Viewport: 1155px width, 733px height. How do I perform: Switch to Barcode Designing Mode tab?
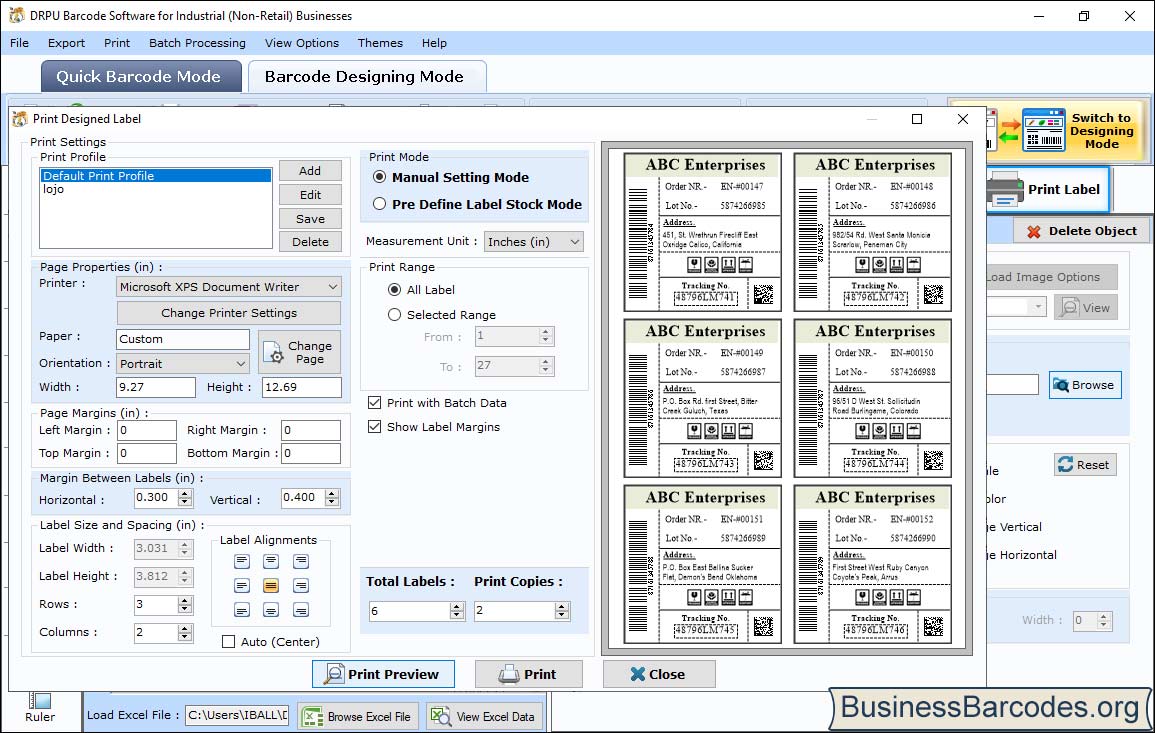[x=367, y=77]
